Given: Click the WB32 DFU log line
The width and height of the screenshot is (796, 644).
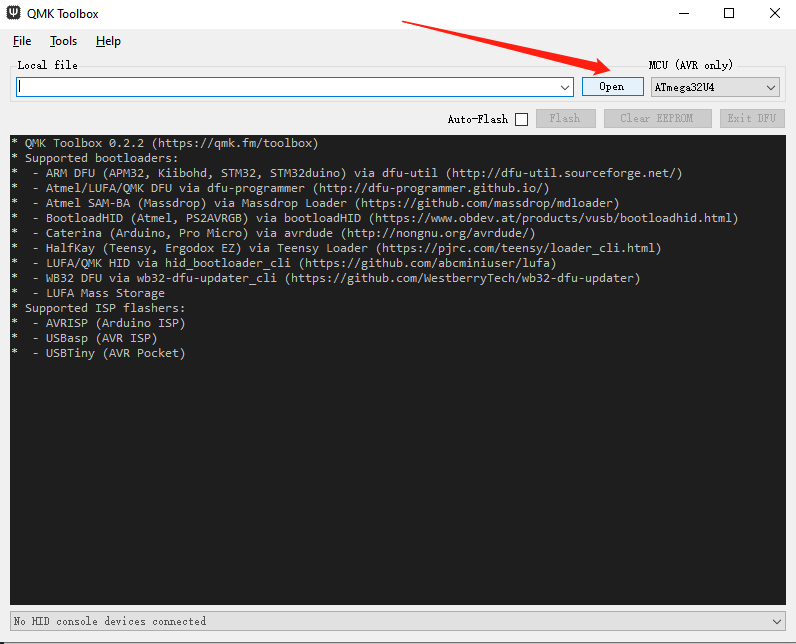Looking at the screenshot, I should [x=326, y=278].
